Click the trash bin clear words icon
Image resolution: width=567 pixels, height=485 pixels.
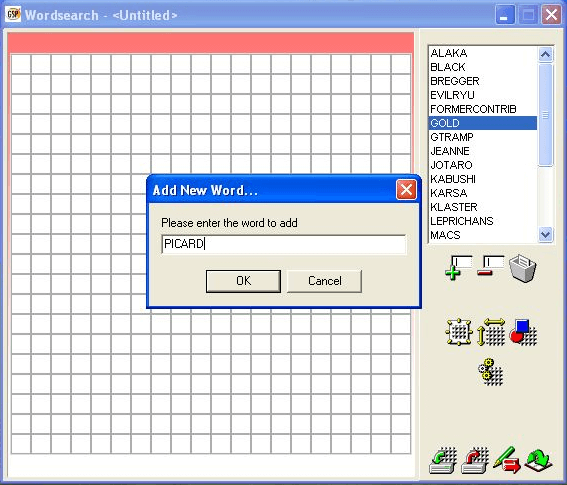[523, 268]
